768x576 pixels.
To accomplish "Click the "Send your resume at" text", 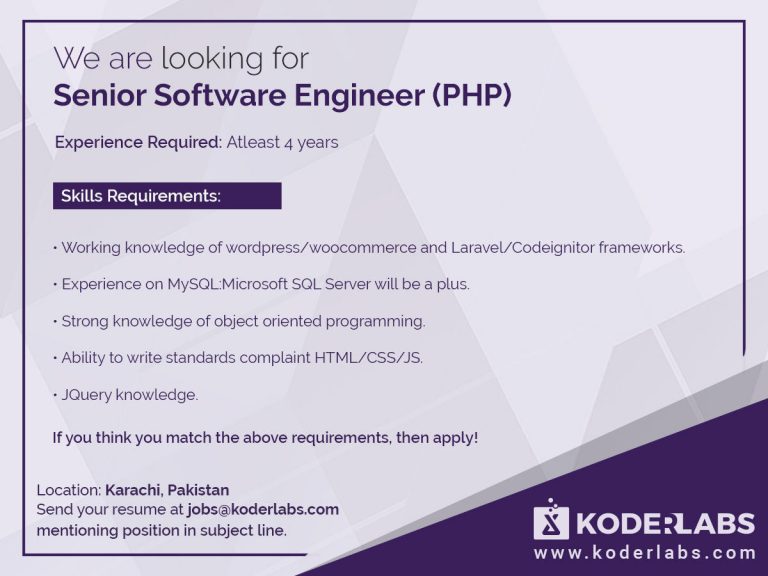I will (x=109, y=509).
